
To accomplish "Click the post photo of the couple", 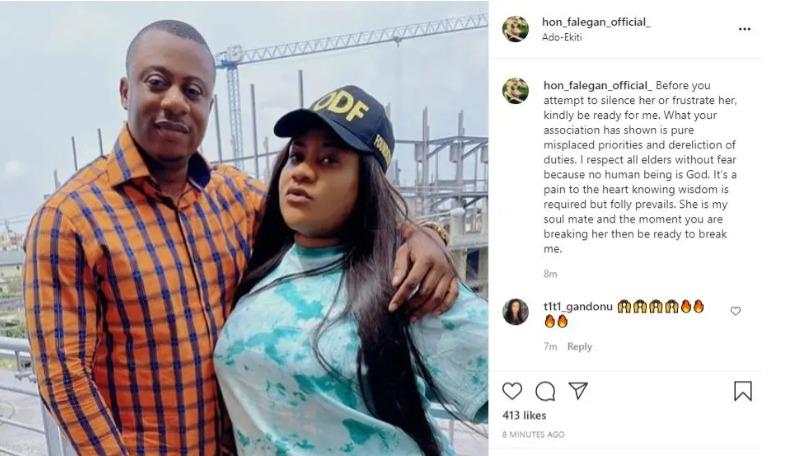I will pos(244,228).
